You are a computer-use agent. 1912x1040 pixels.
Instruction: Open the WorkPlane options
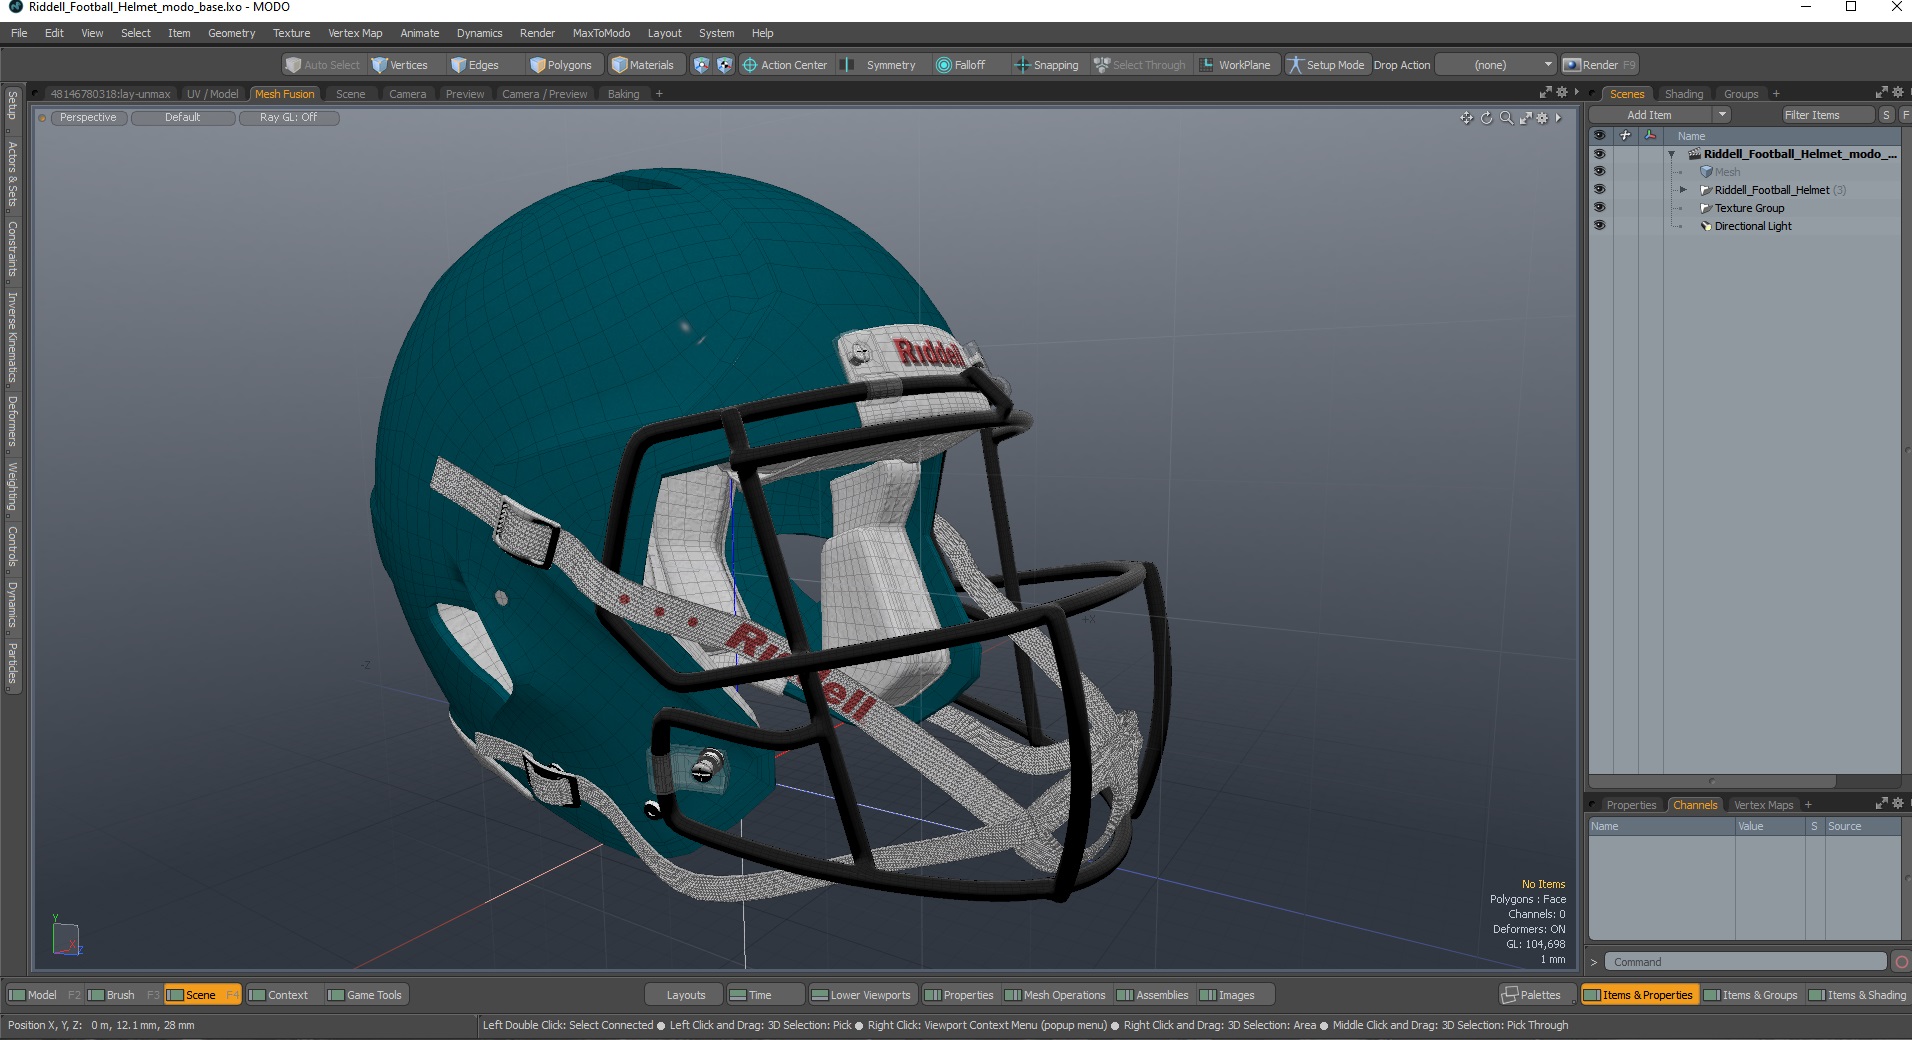point(1236,65)
